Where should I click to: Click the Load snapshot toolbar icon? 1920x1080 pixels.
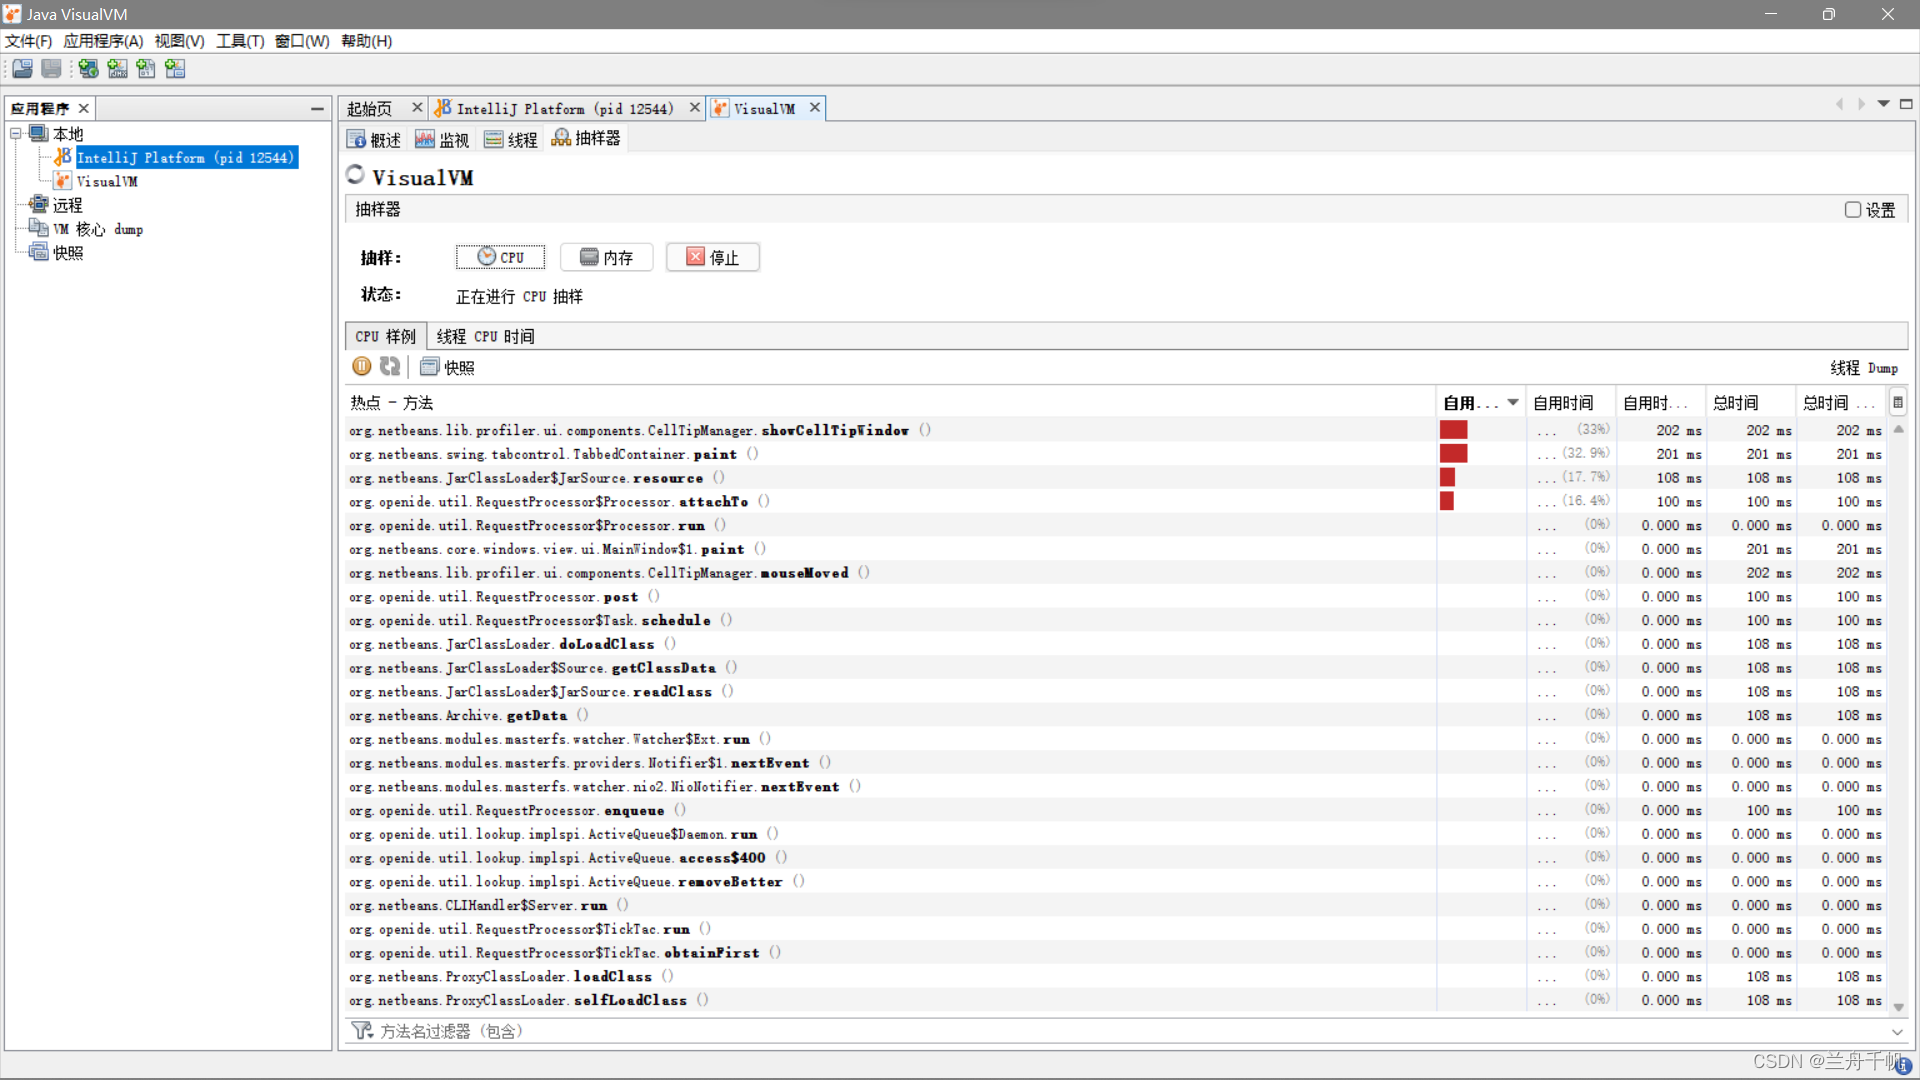click(x=22, y=69)
